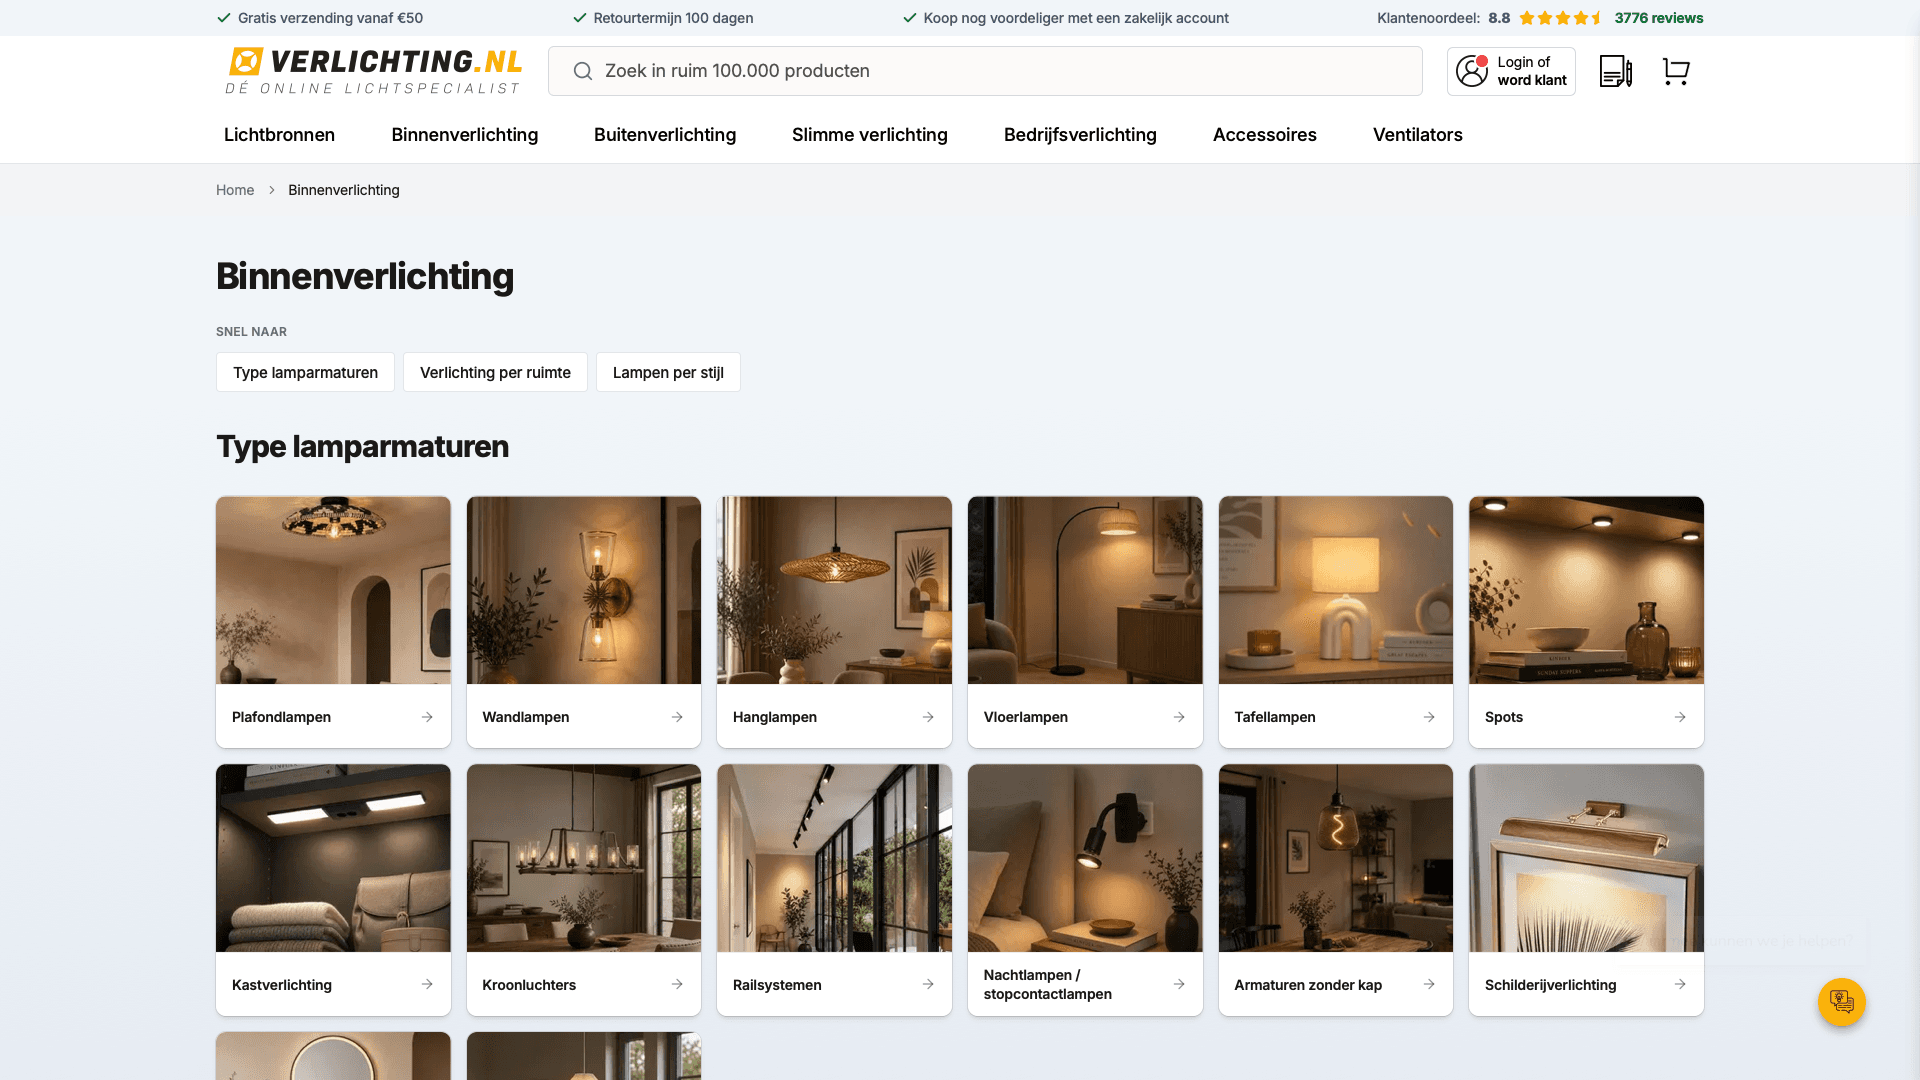Open the account avatar icon
Viewport: 1920px width, 1080px height.
point(1472,71)
